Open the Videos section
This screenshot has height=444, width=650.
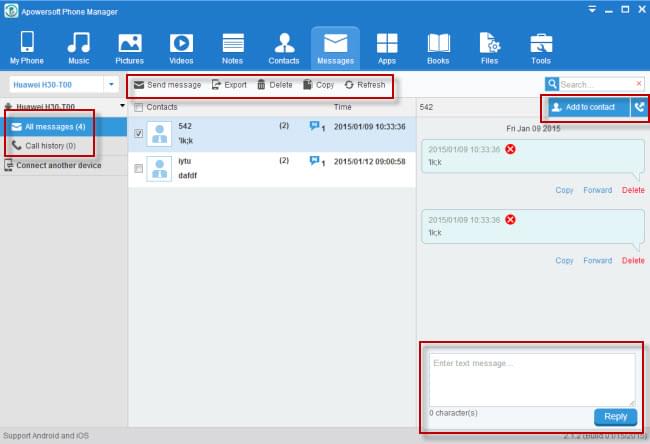(181, 48)
